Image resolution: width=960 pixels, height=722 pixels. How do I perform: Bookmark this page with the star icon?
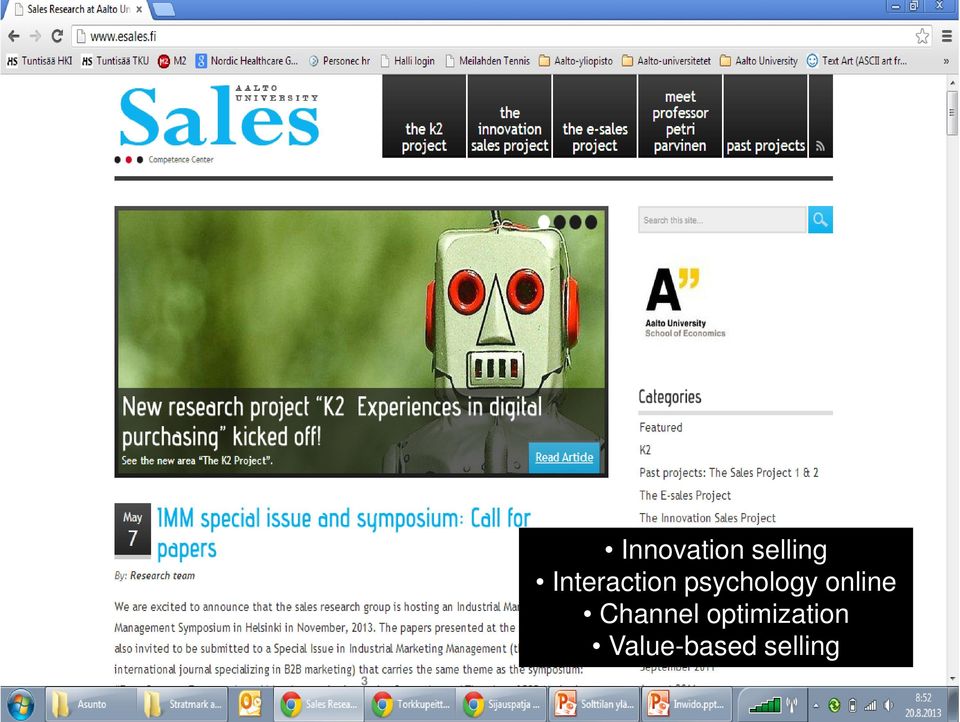pyautogui.click(x=922, y=36)
